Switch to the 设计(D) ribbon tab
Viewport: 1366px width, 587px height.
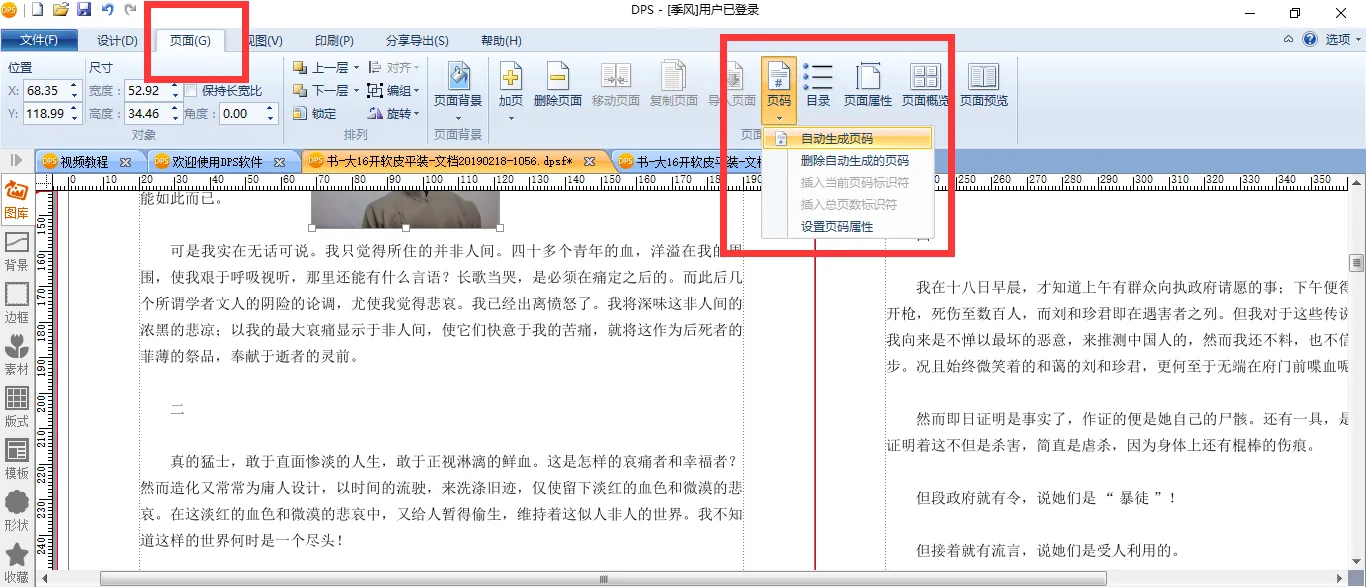coord(117,41)
